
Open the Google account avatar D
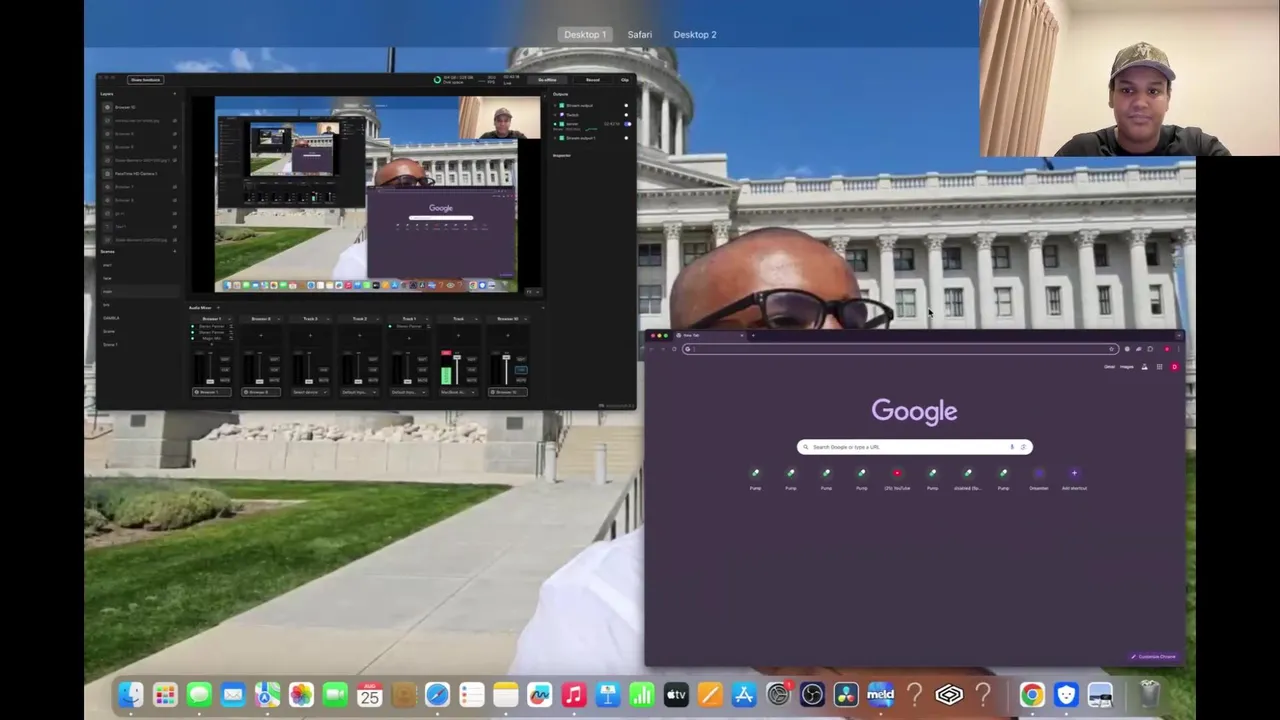coord(1175,367)
